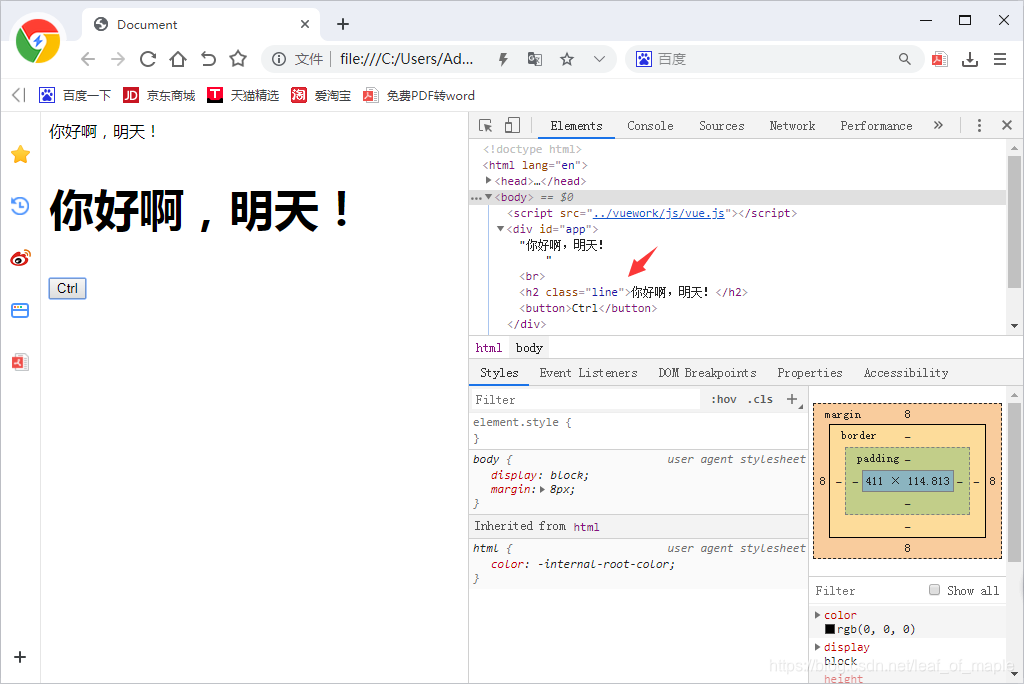Activate the inspect element picker tool
This screenshot has height=684, width=1024.
(x=485, y=125)
